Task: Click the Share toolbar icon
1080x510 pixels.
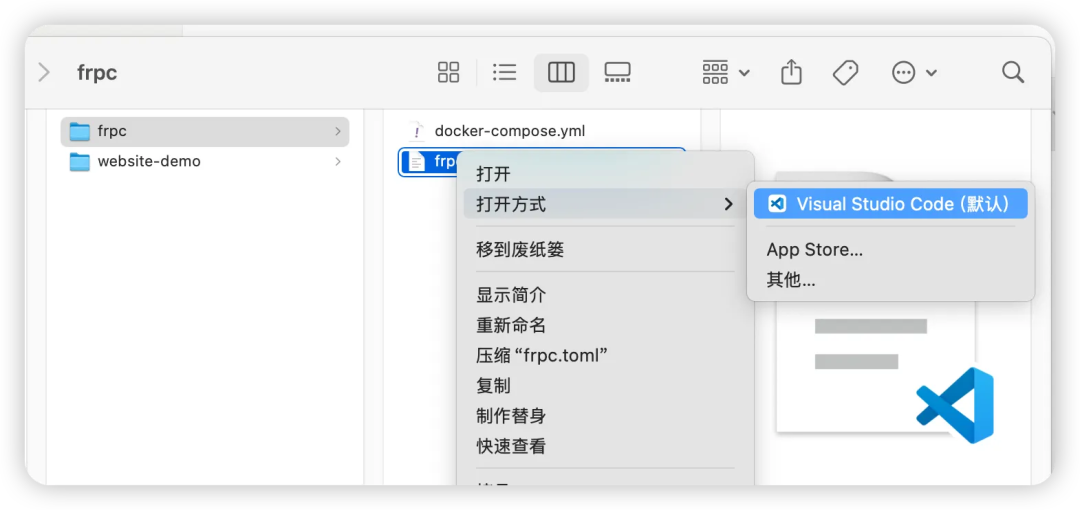Action: [791, 72]
